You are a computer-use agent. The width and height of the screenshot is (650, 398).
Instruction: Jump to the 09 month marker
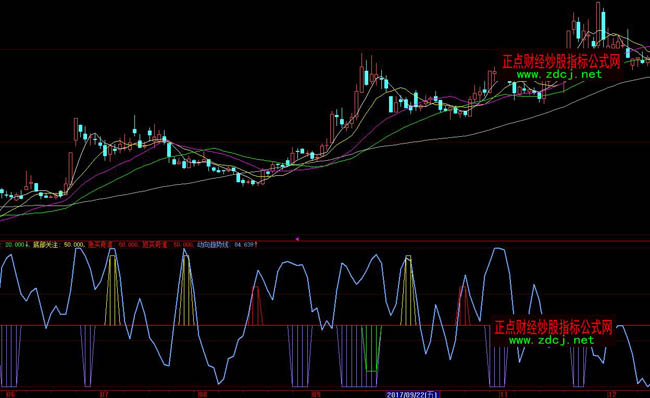tap(315, 394)
